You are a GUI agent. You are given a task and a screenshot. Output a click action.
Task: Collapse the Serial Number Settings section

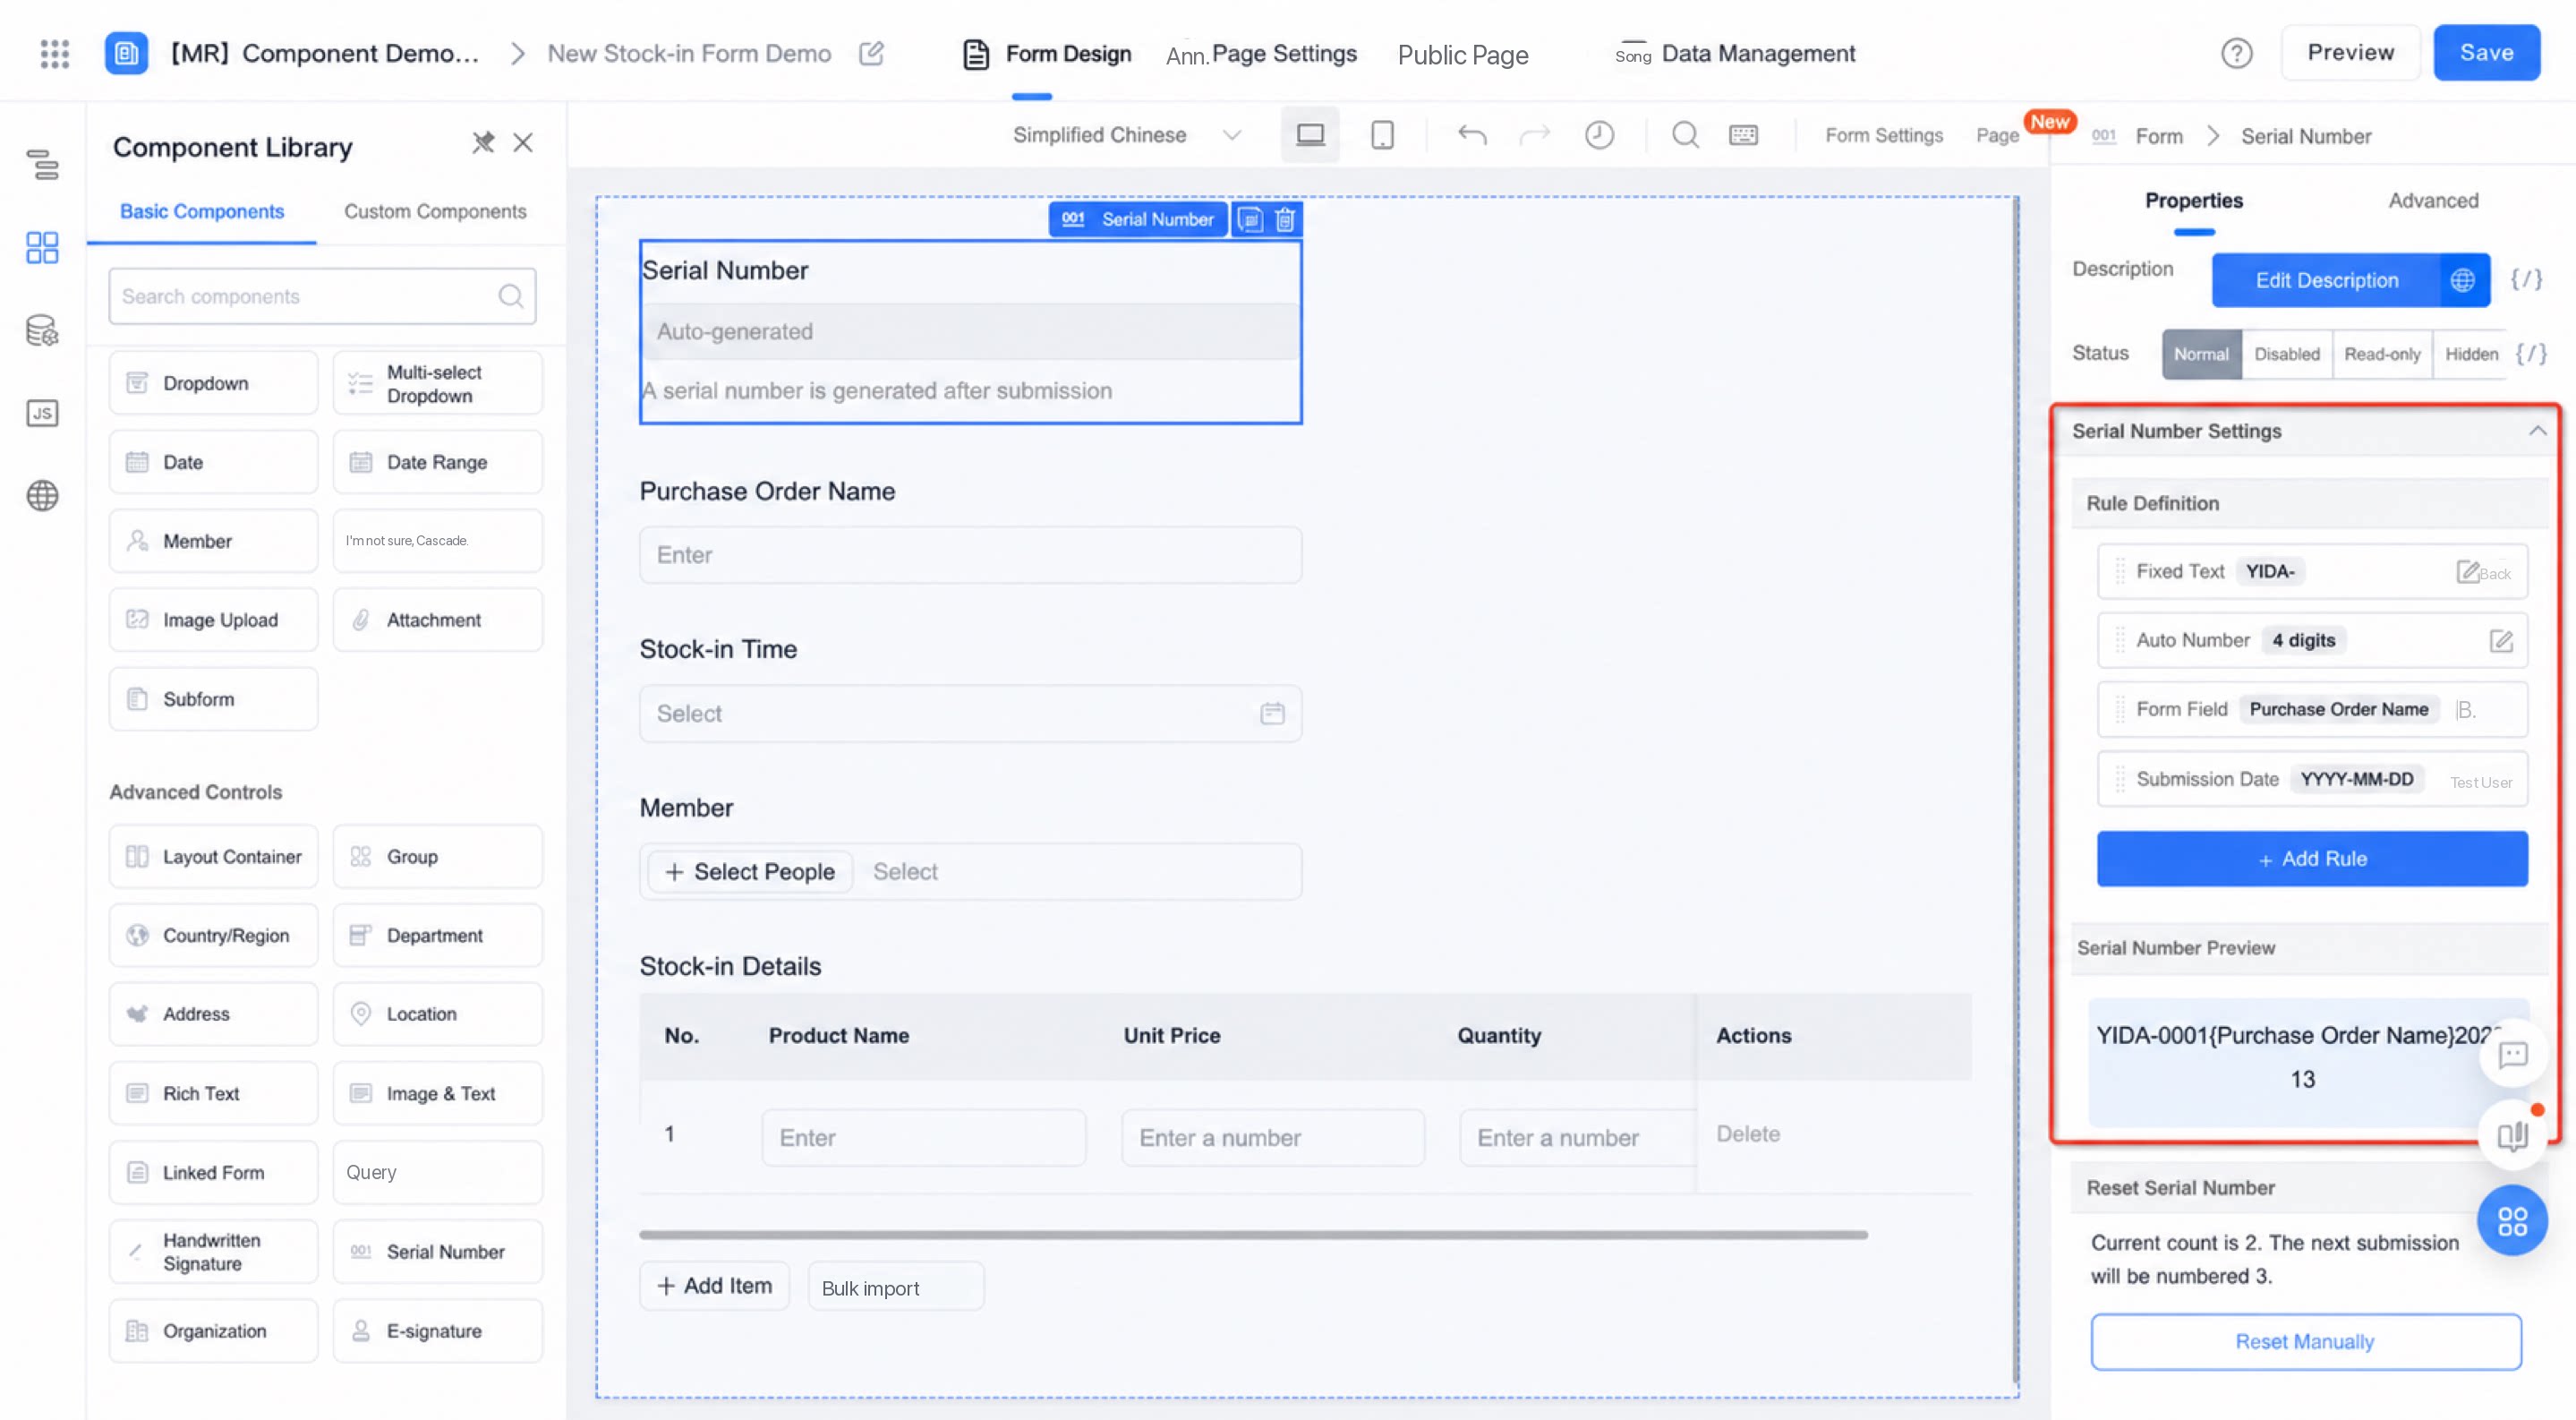pyautogui.click(x=2537, y=431)
